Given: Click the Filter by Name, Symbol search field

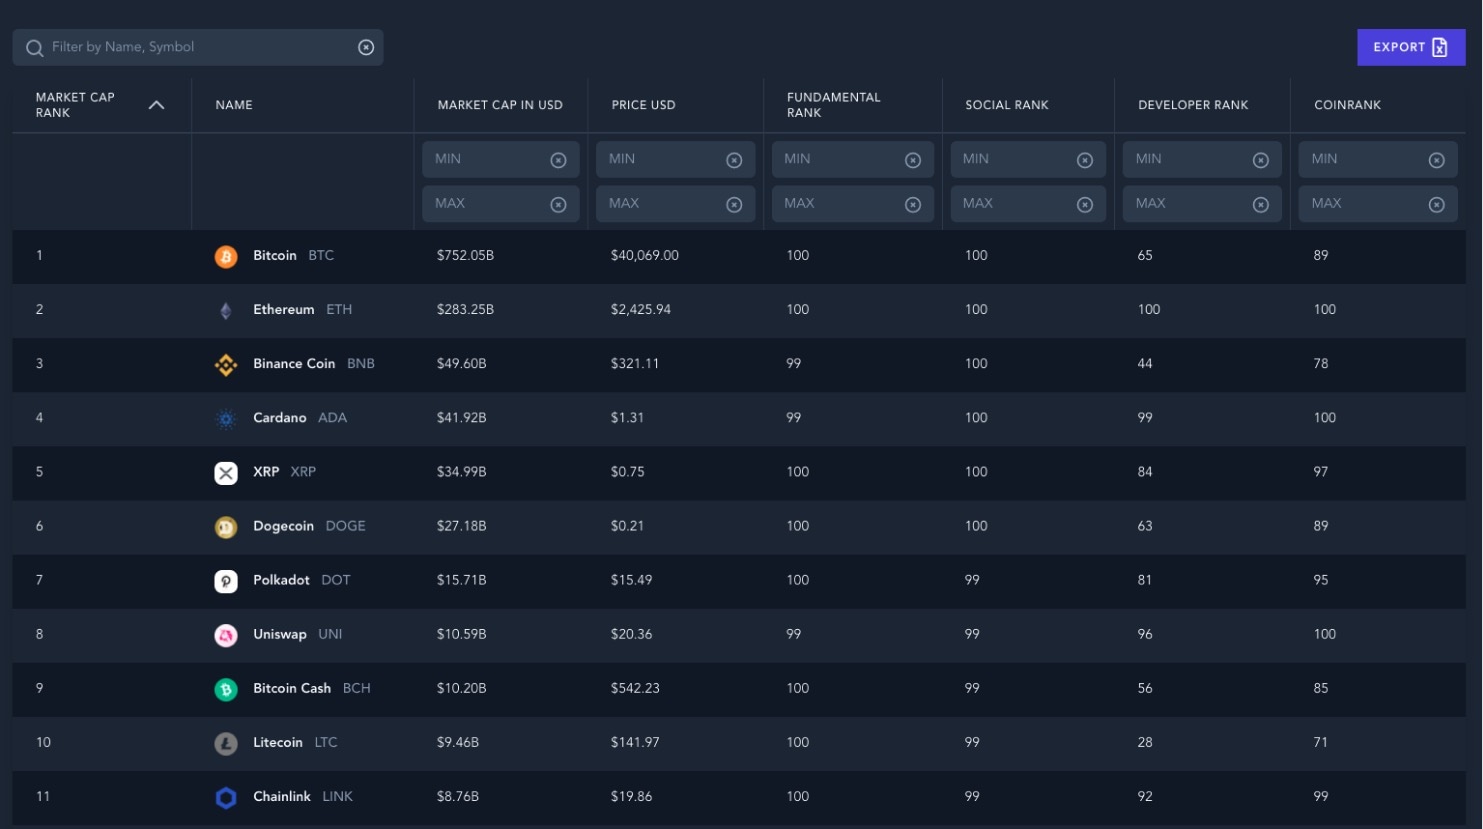Looking at the screenshot, I should pos(198,47).
